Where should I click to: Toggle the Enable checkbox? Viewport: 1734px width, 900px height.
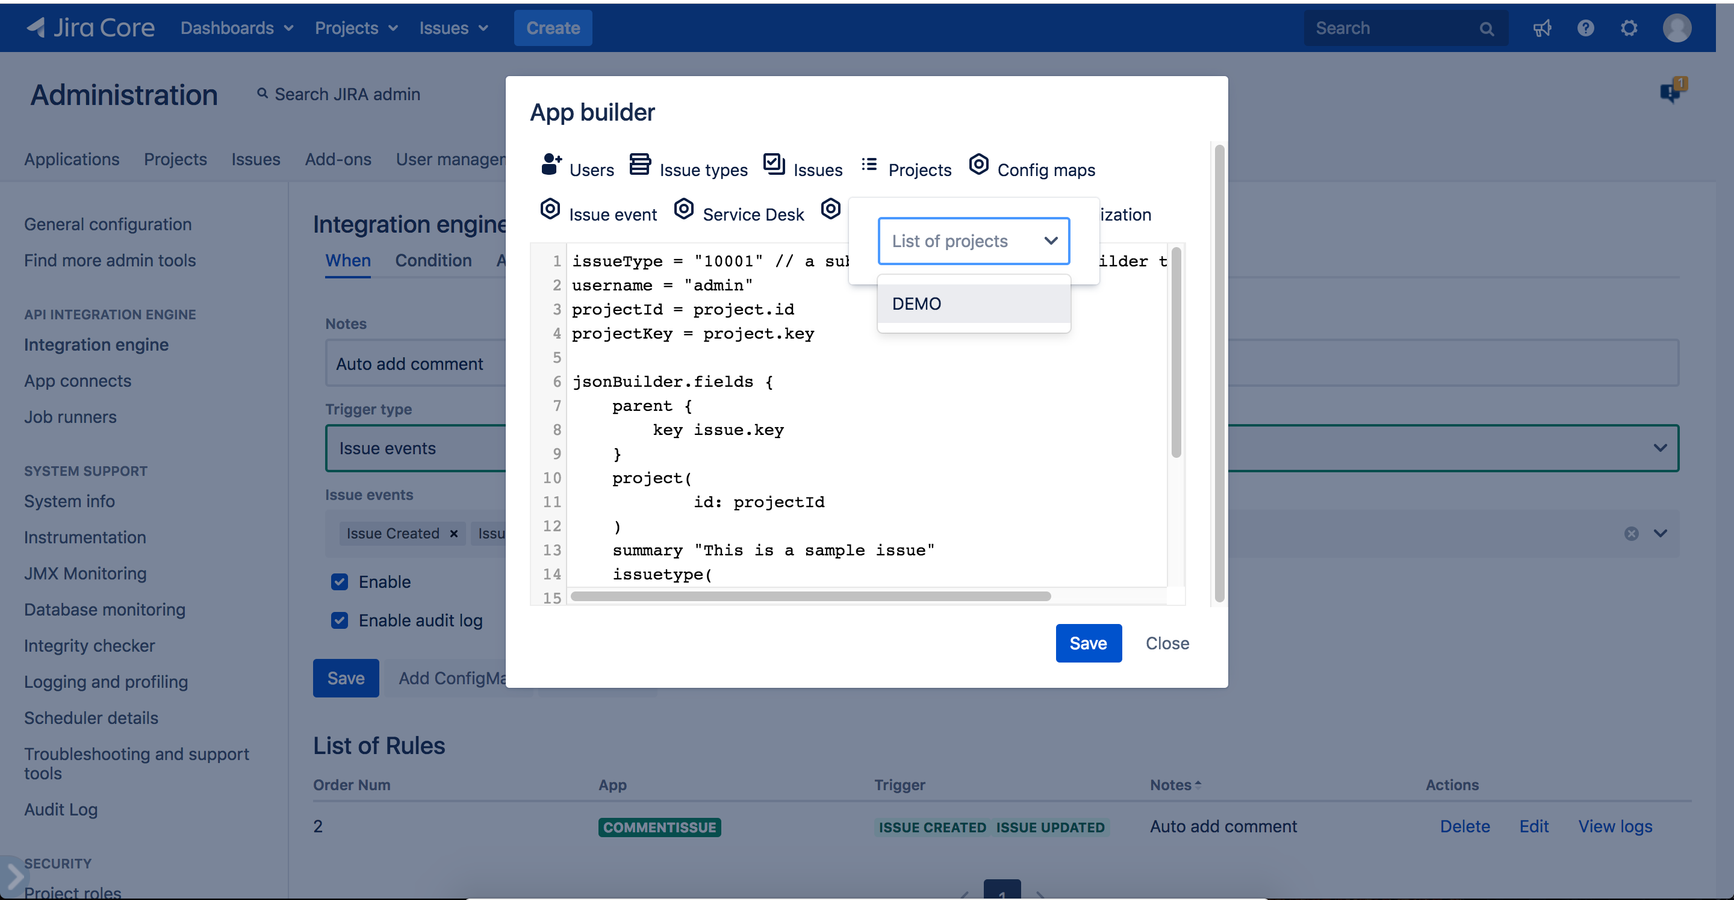[x=340, y=582]
